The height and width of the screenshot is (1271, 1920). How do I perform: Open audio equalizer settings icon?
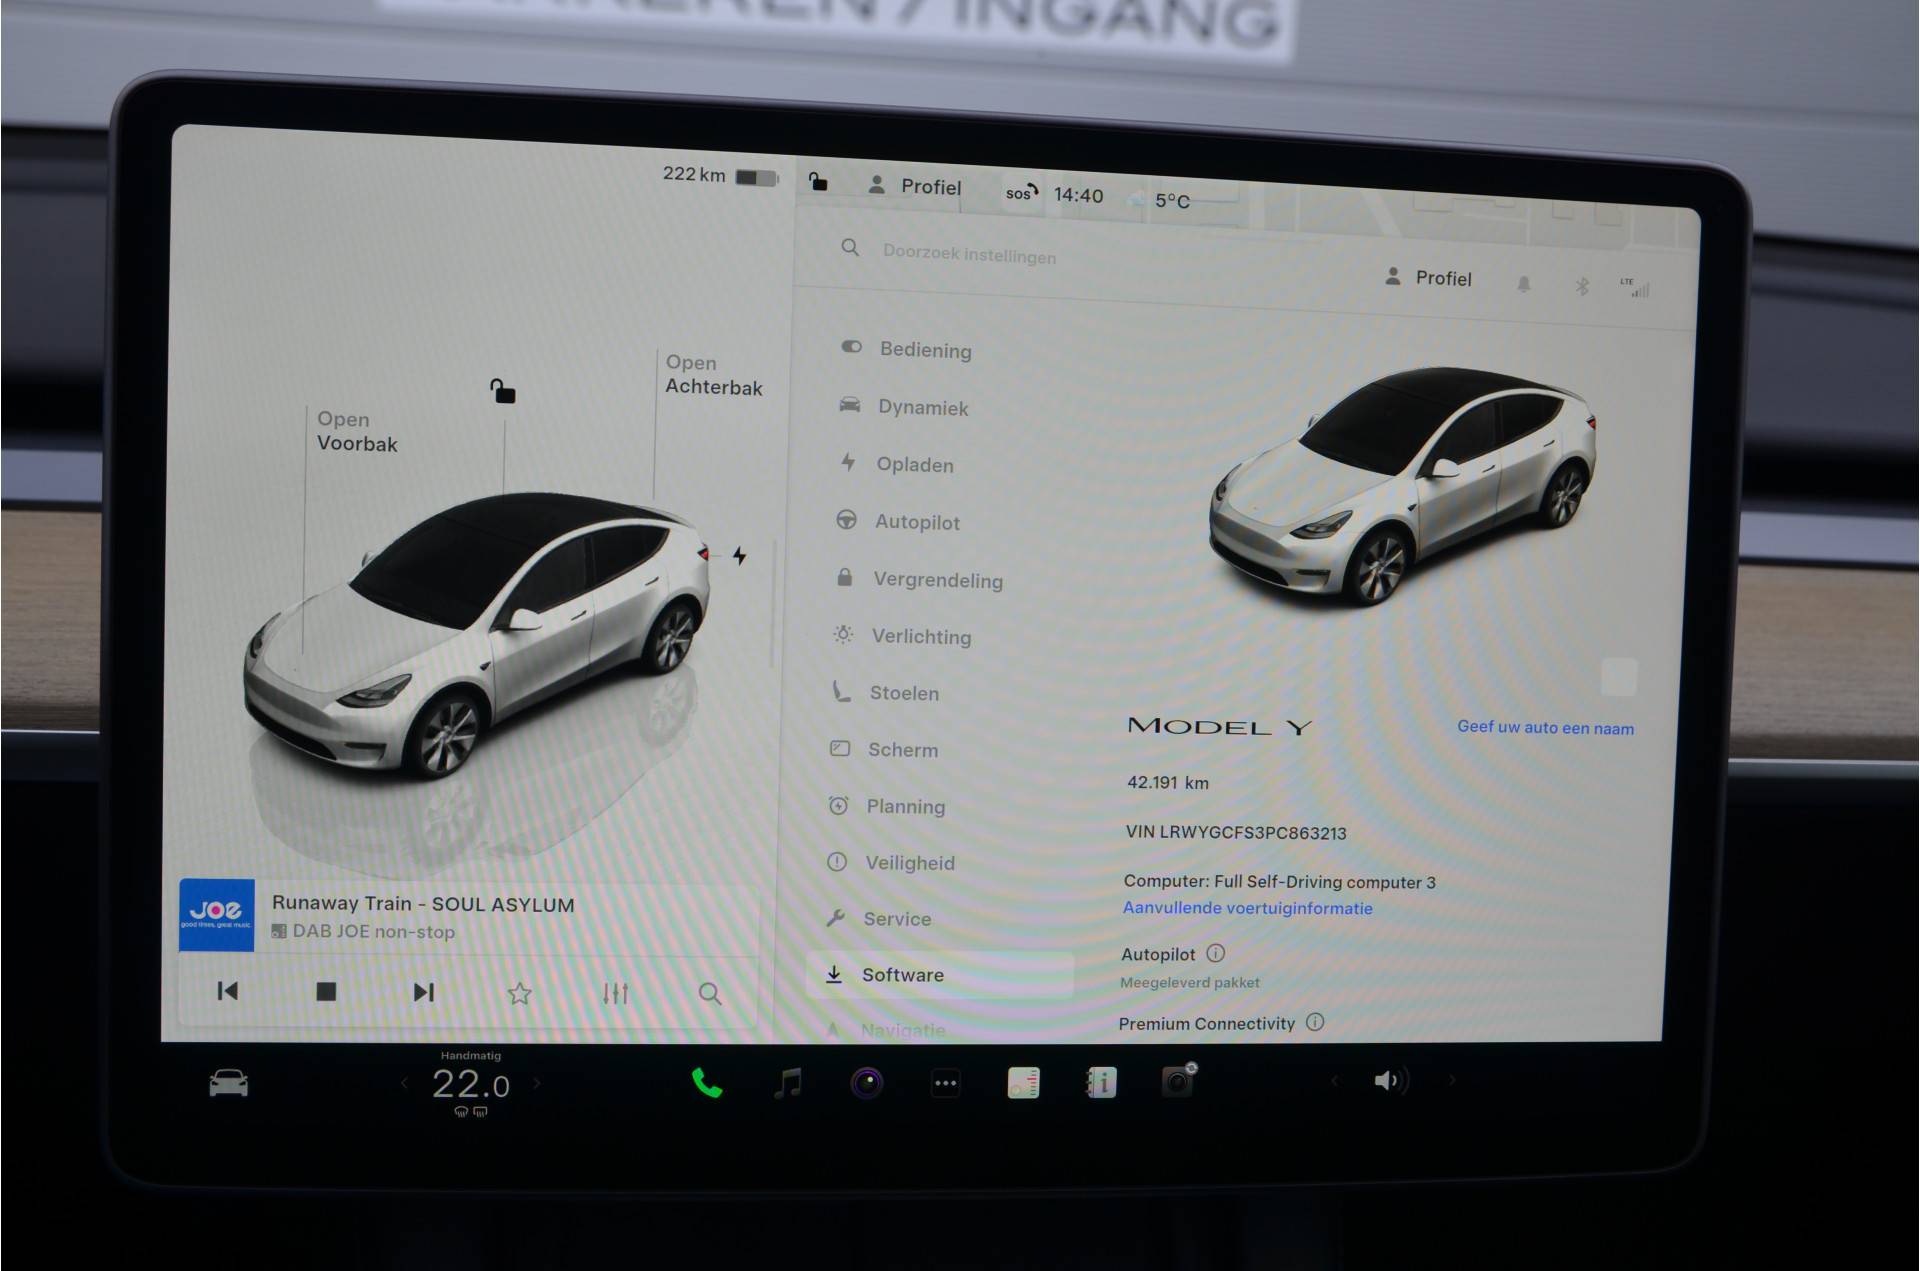tap(615, 993)
